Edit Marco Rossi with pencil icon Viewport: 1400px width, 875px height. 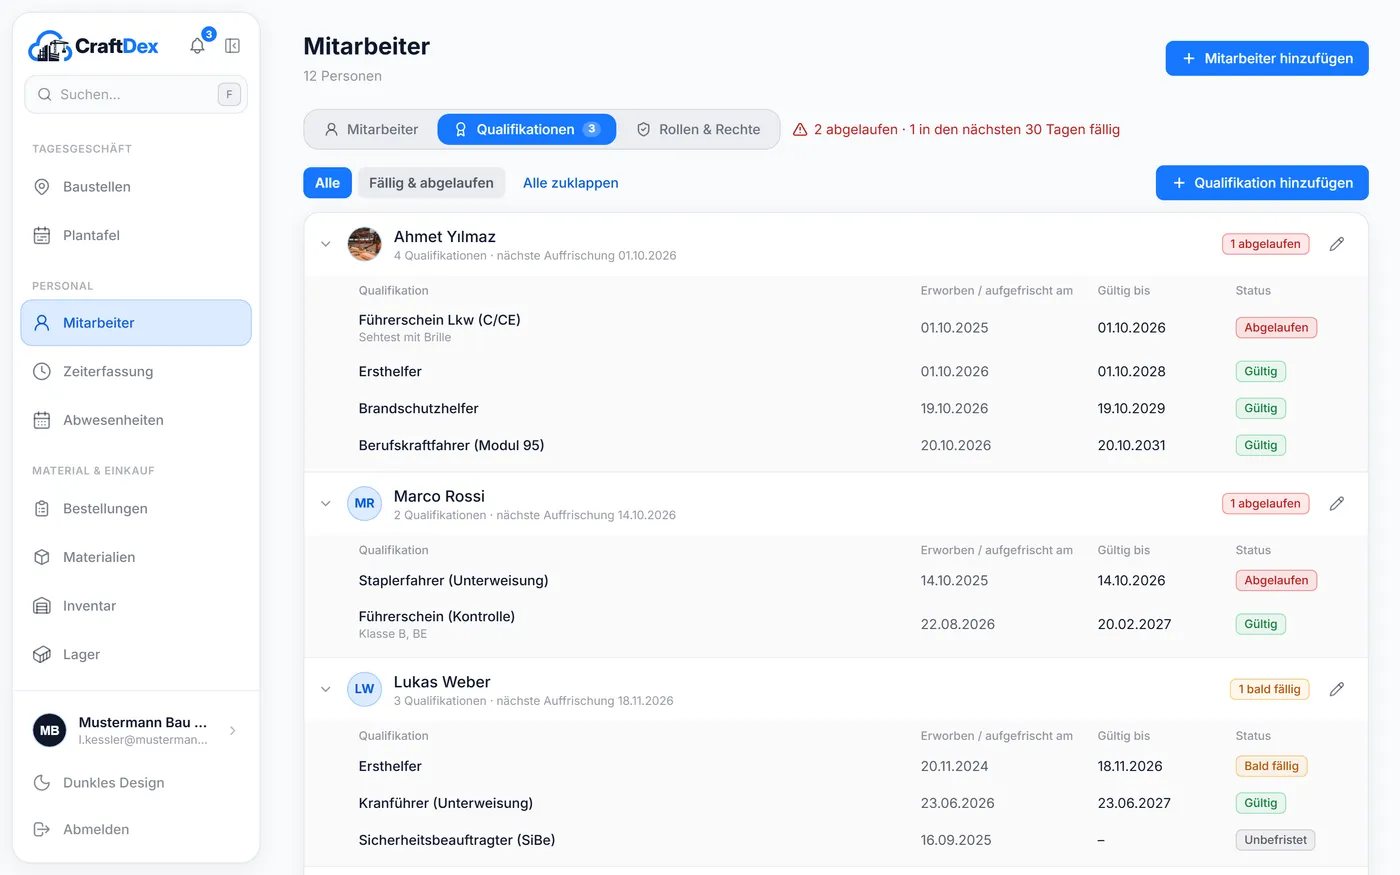[x=1336, y=504]
